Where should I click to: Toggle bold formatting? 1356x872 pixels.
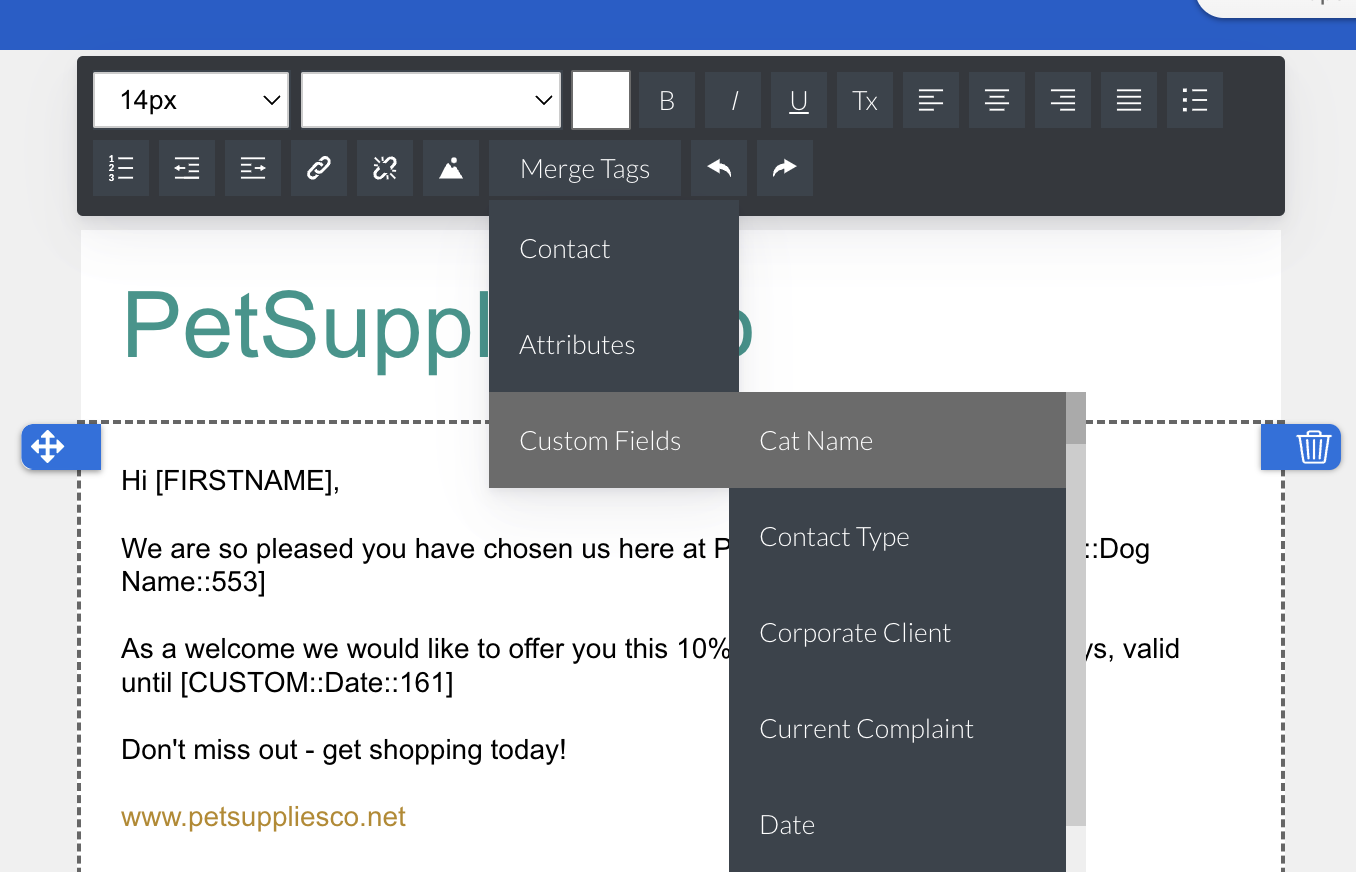pyautogui.click(x=666, y=100)
